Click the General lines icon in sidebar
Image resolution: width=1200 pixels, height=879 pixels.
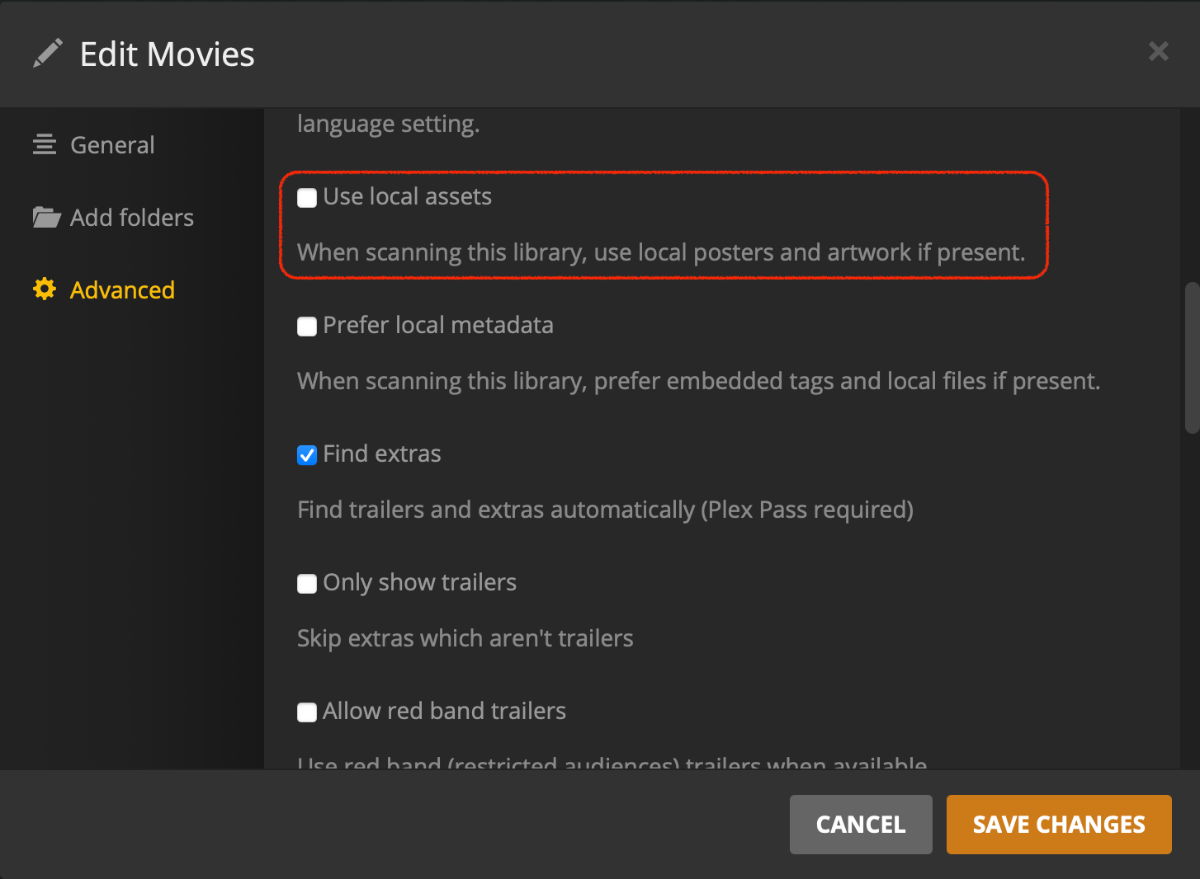(x=44, y=145)
